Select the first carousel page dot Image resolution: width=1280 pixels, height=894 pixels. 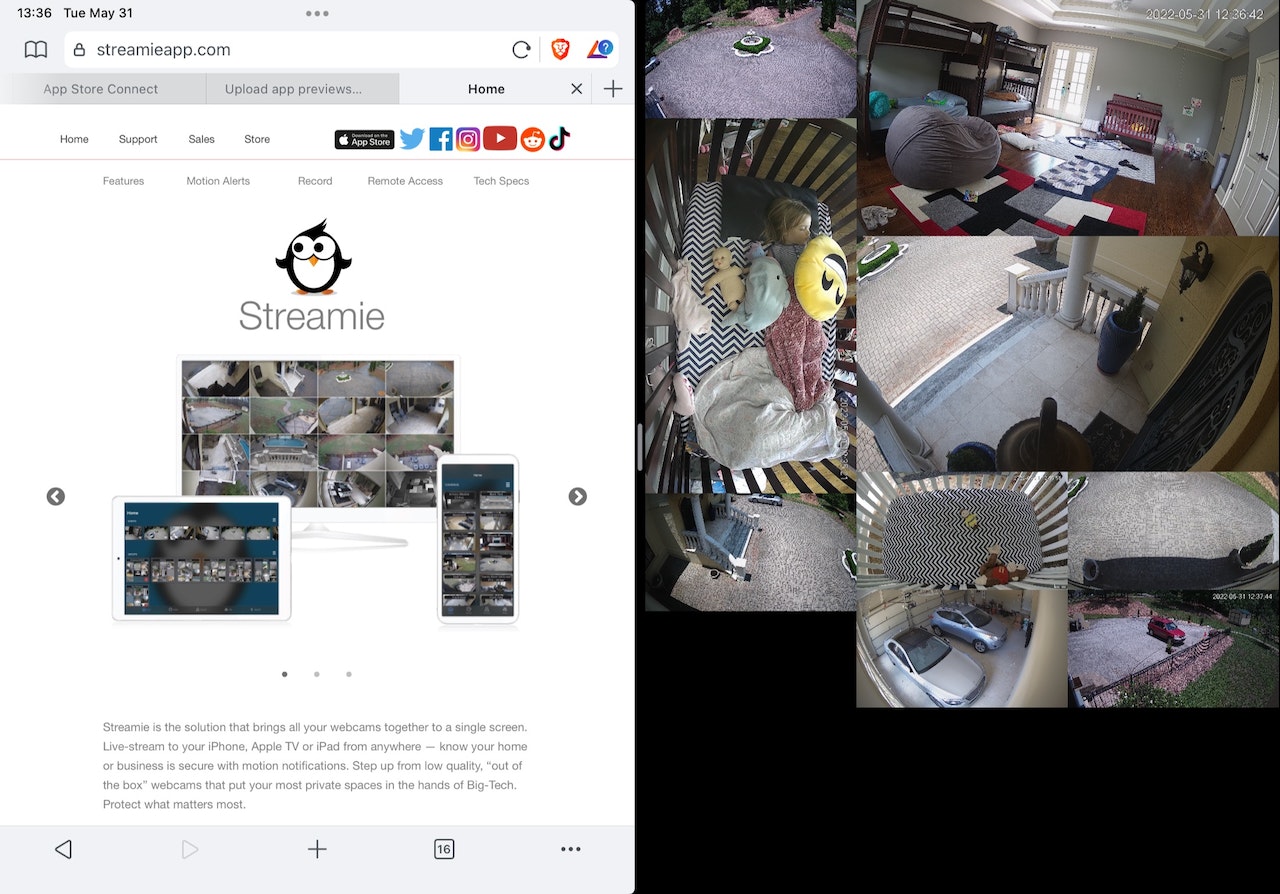click(285, 674)
